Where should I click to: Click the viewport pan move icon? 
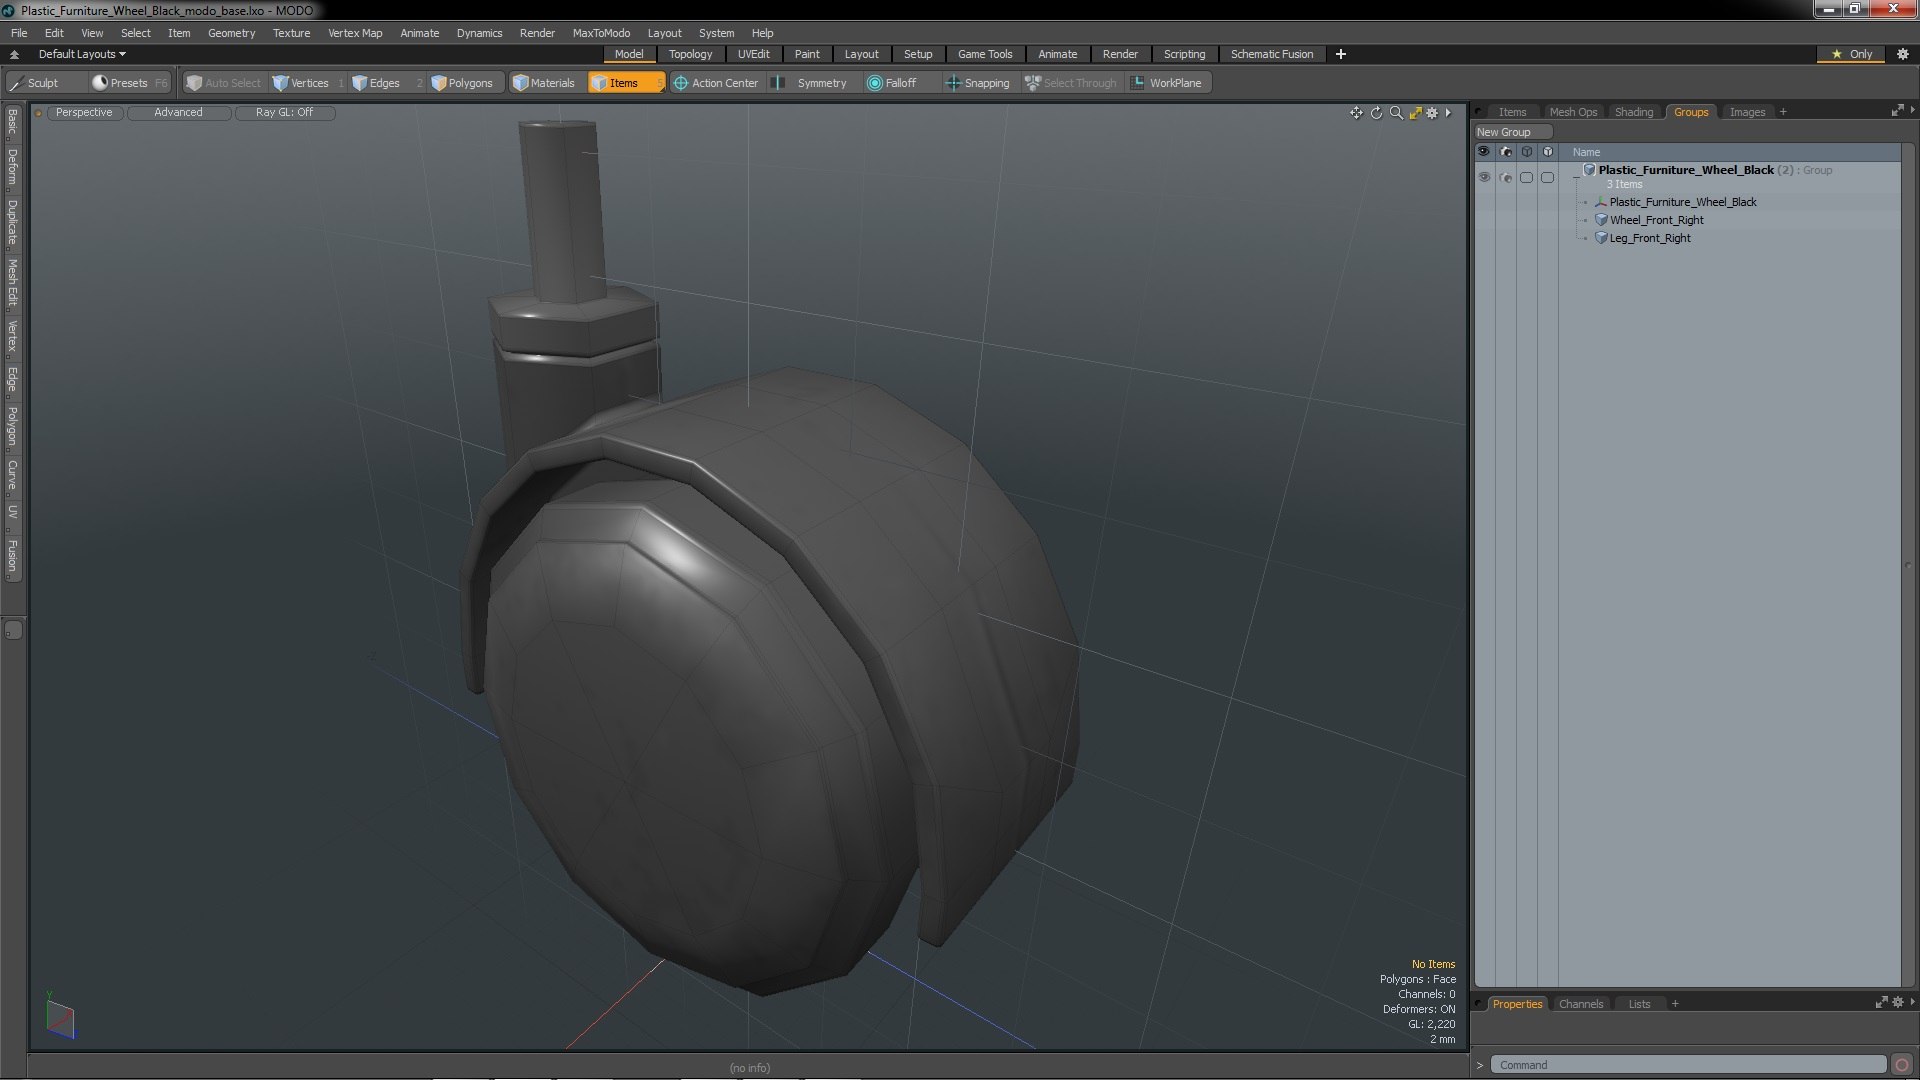[1356, 113]
